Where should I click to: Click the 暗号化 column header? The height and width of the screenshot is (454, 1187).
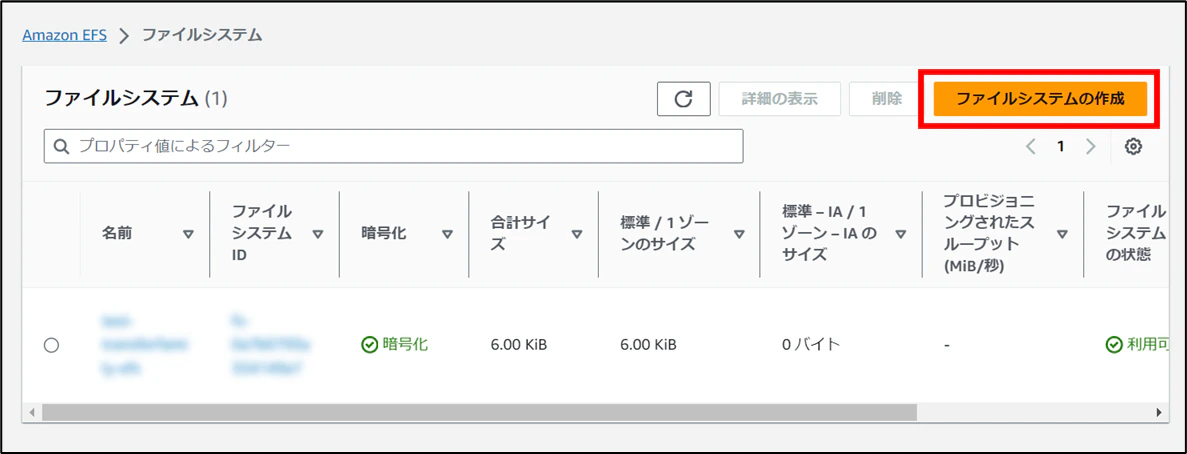coord(383,235)
